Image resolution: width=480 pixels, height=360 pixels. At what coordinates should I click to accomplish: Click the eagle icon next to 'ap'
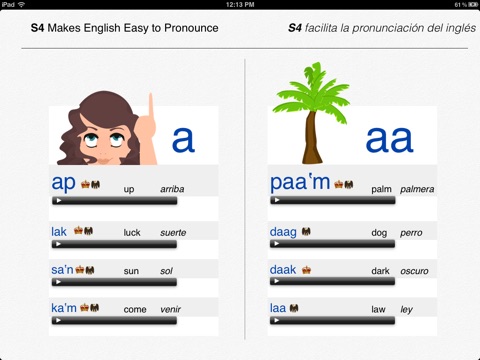[x=95, y=184]
